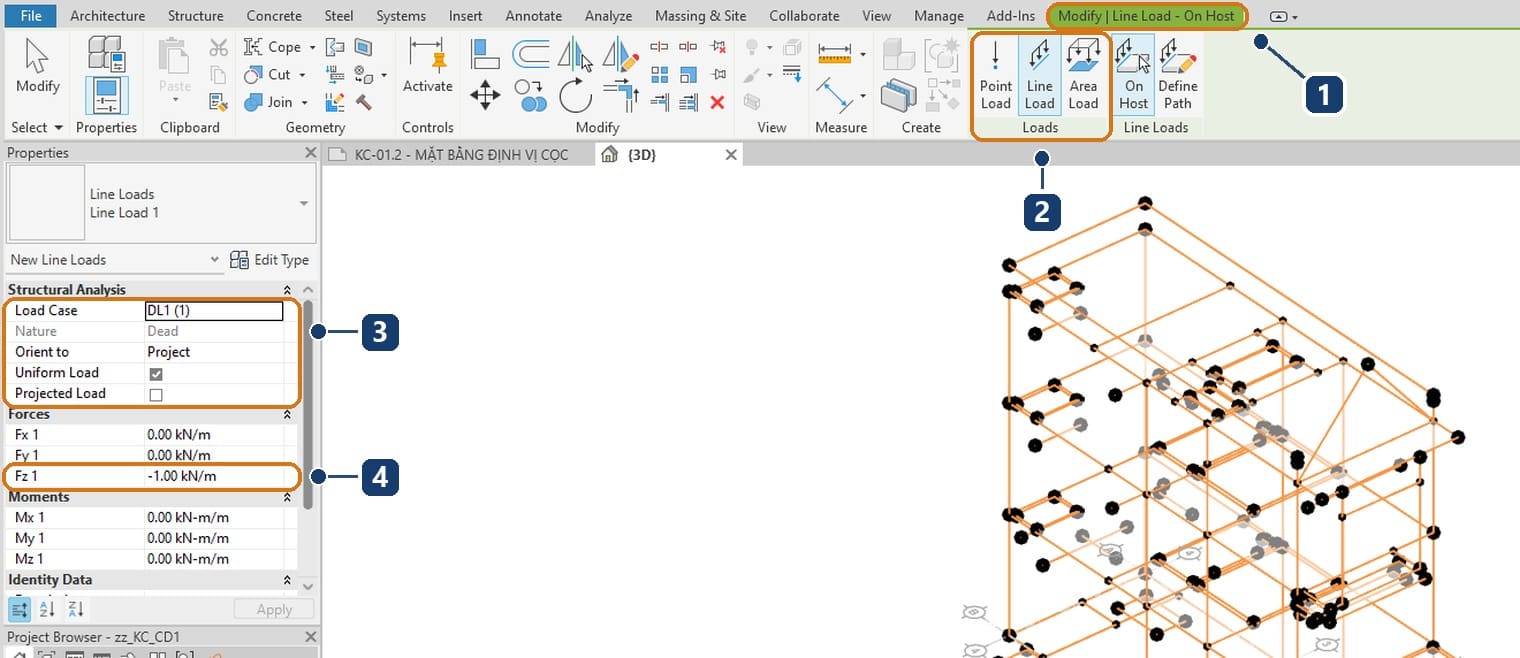Select the Modify | Line Load - On Host tab
Viewport: 1520px width, 658px height.
tap(1146, 16)
